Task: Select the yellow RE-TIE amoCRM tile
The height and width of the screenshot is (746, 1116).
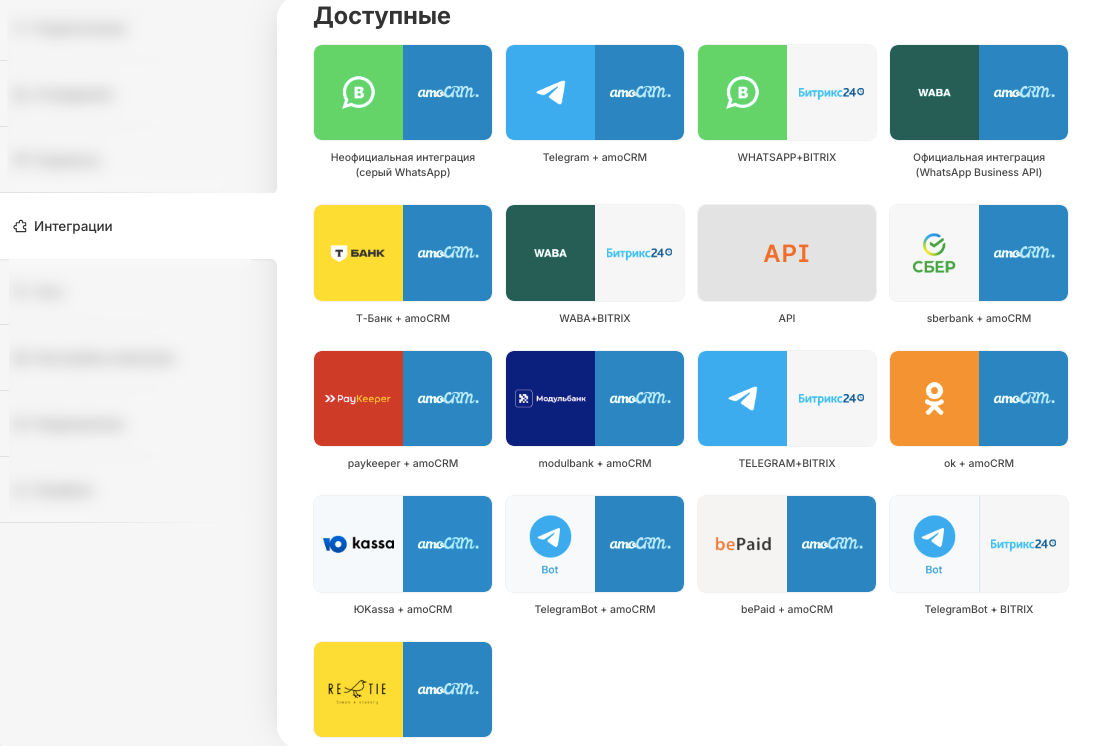Action: click(x=403, y=689)
